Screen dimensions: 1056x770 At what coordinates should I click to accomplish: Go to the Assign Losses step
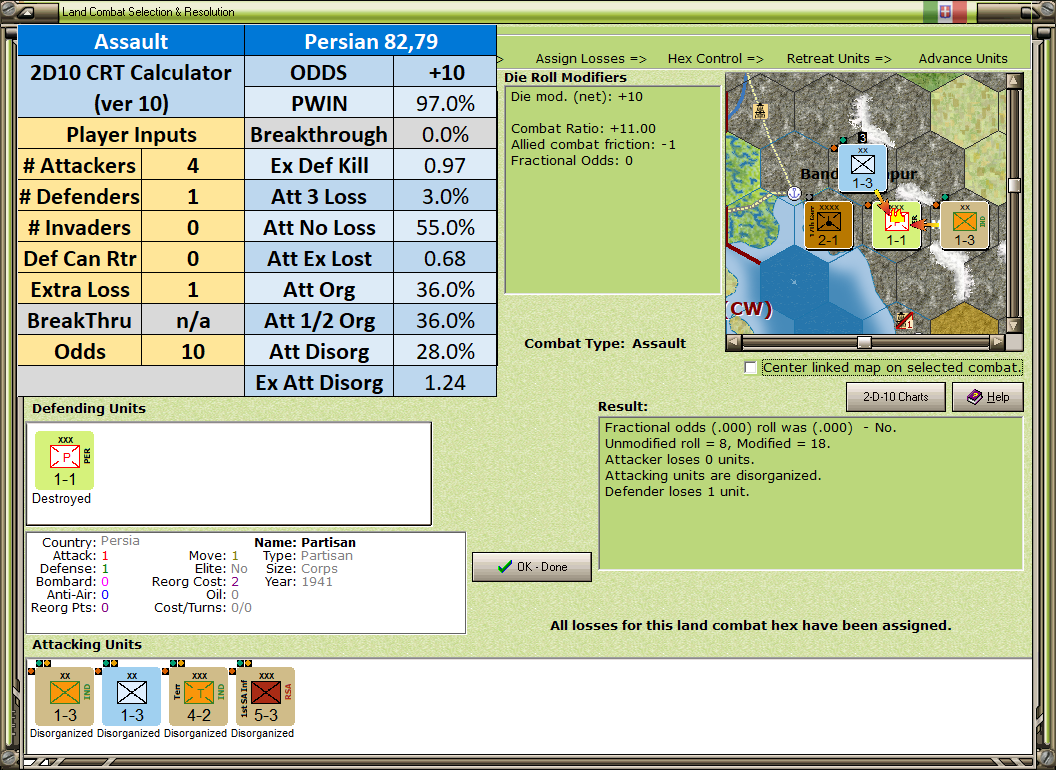pyautogui.click(x=591, y=59)
